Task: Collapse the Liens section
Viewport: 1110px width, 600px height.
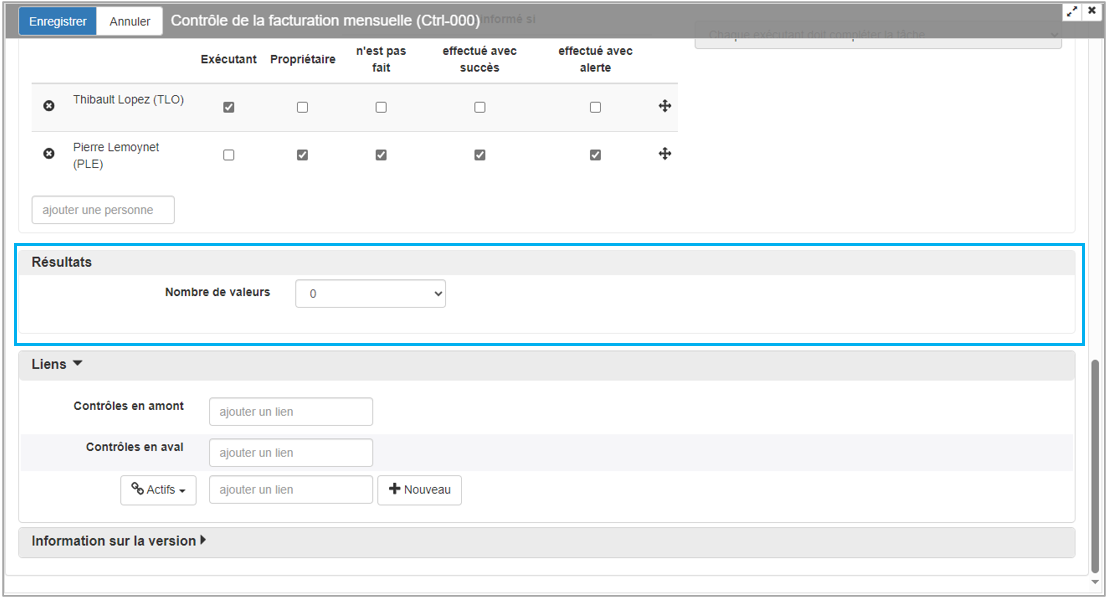Action: [x=57, y=365]
